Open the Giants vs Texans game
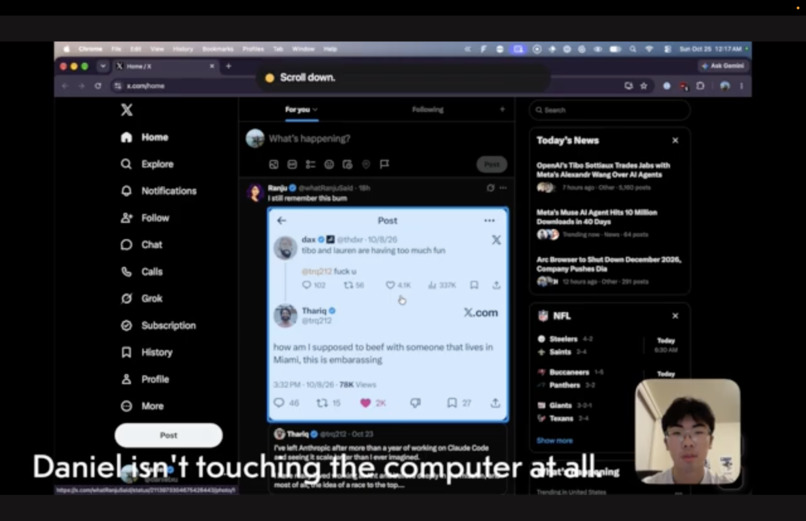806x521 pixels. (x=586, y=412)
